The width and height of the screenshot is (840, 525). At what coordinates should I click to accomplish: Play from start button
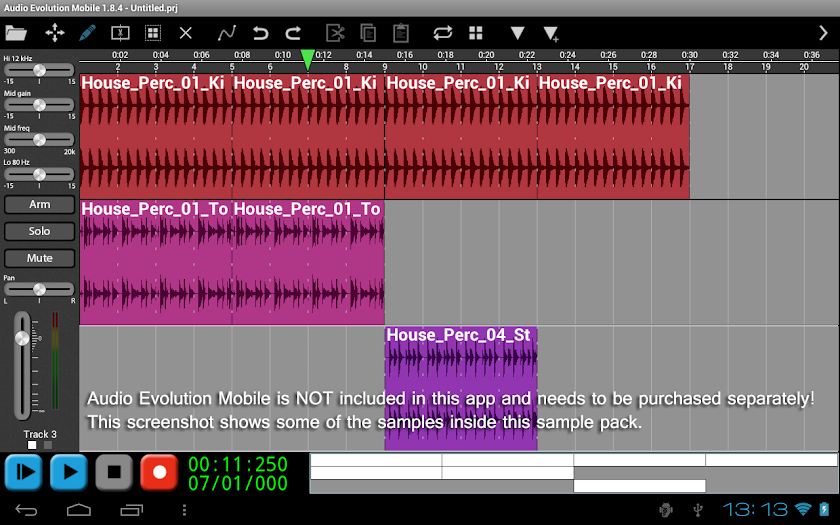point(24,472)
